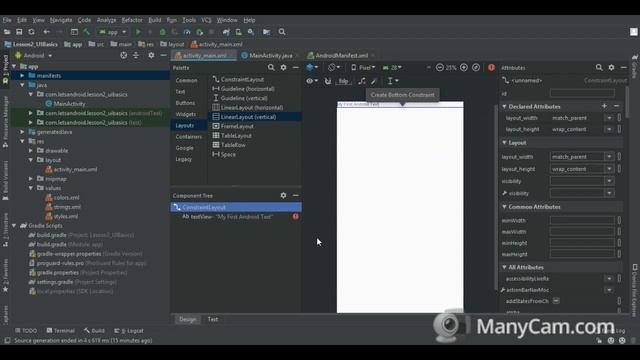Collapse the All Attributes section

tap(504, 267)
